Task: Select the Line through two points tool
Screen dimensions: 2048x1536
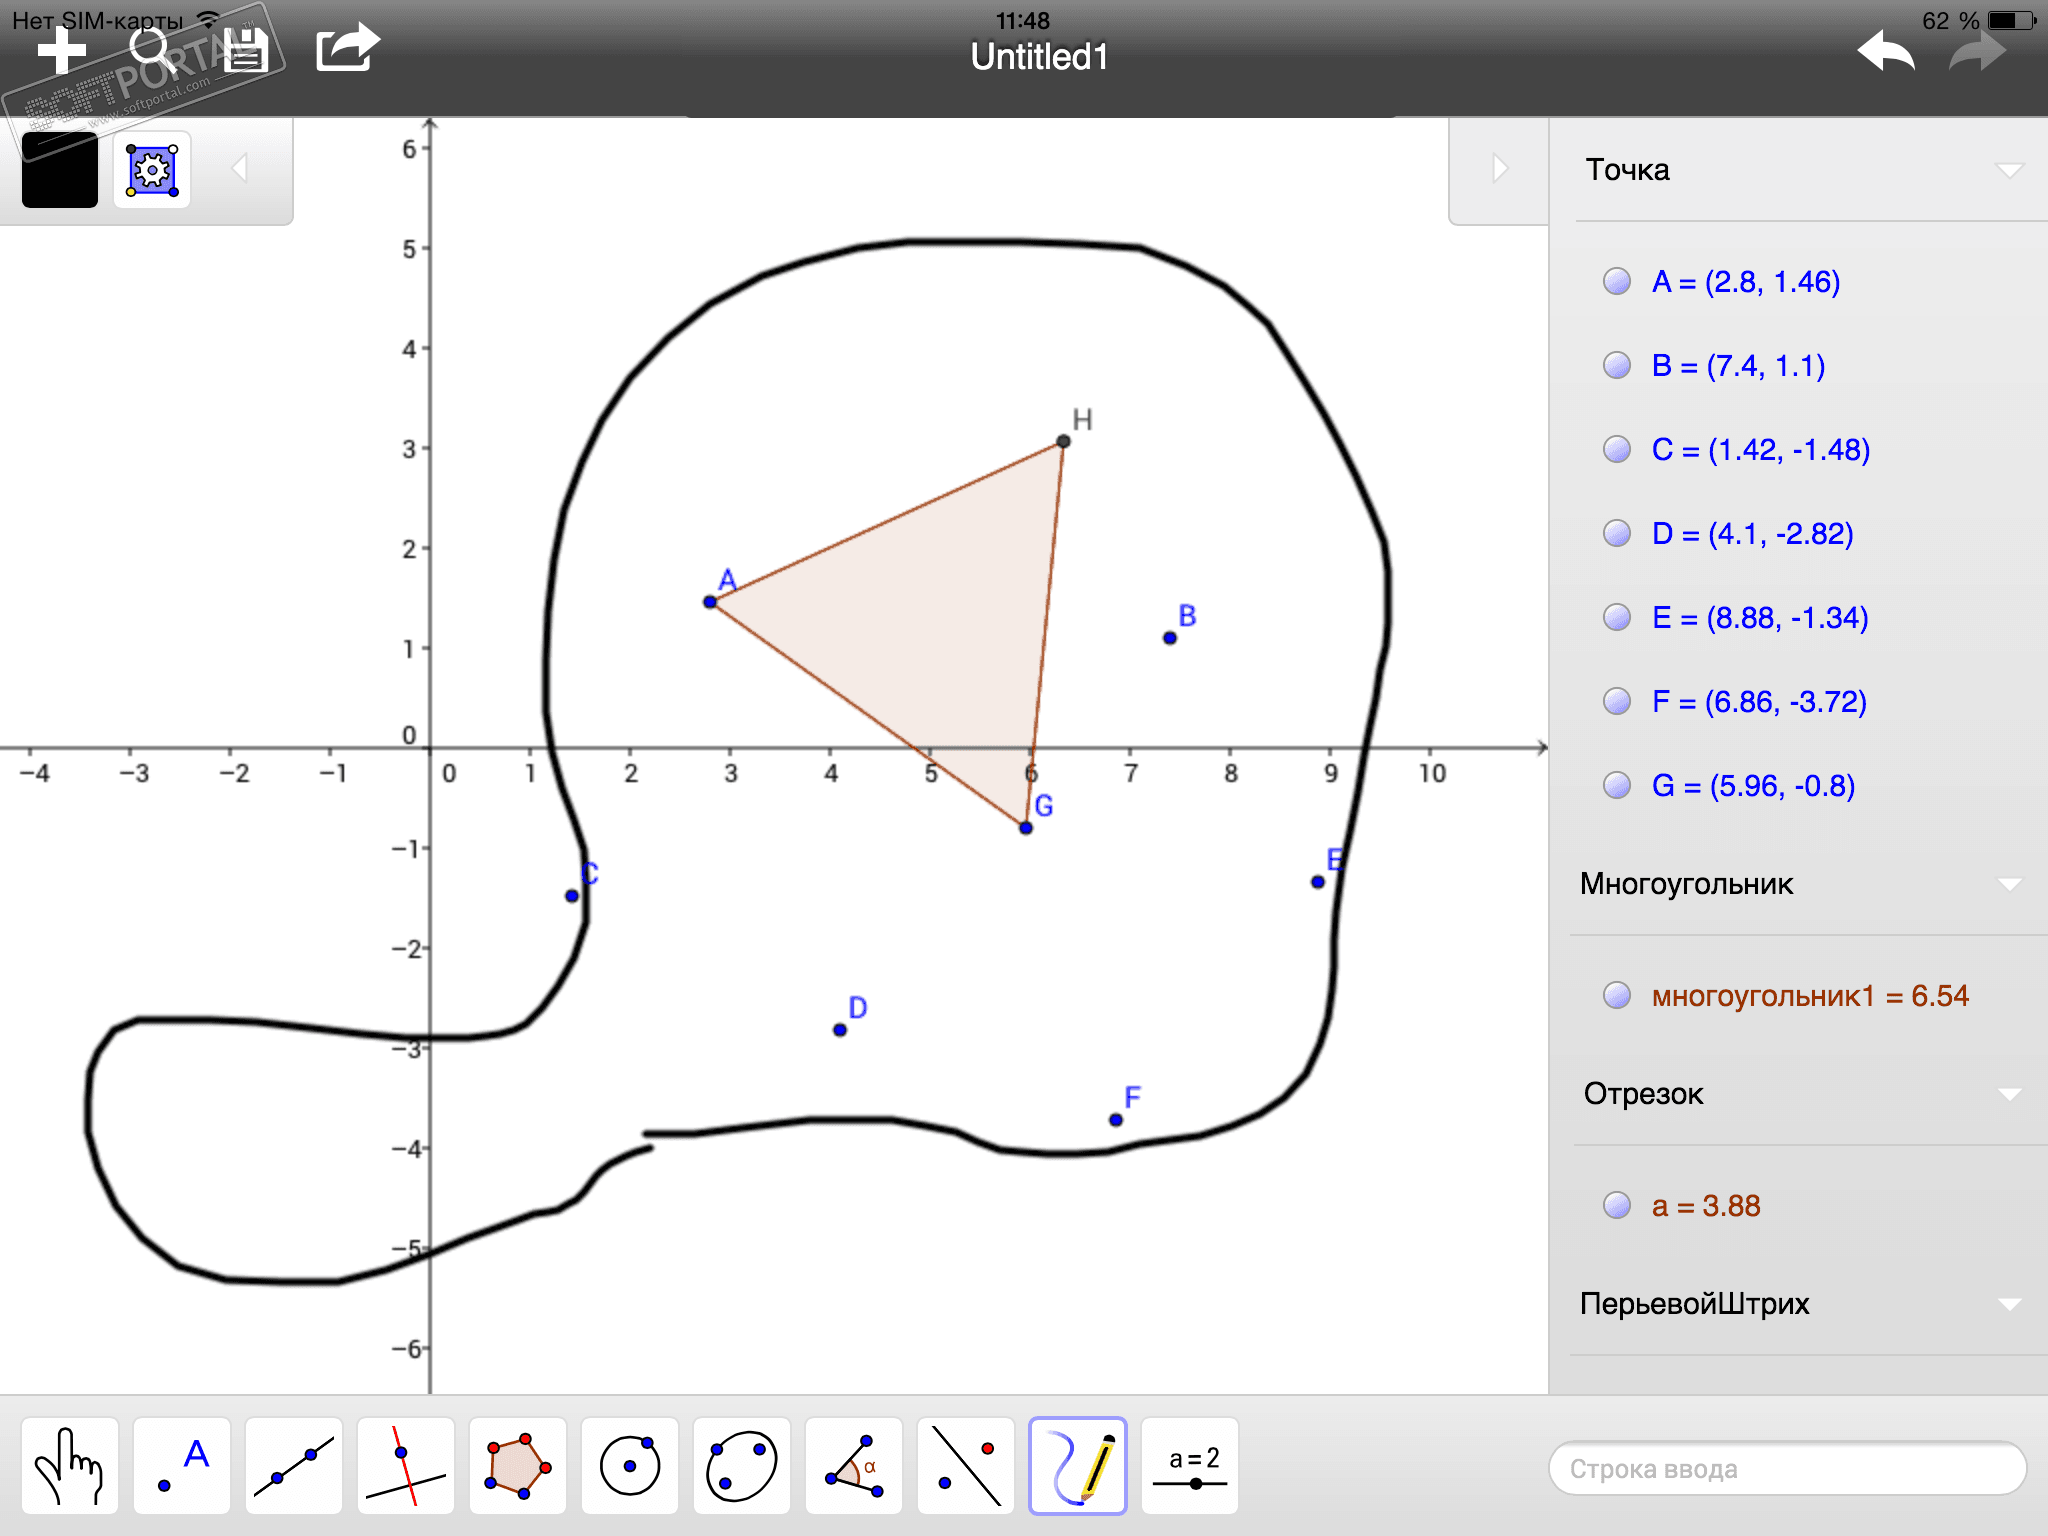Action: (294, 1466)
